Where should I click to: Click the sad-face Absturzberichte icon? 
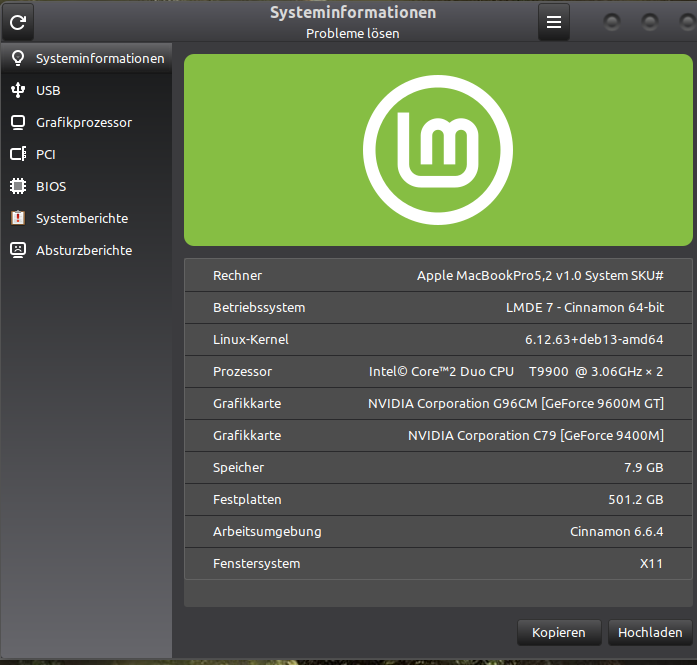pos(17,250)
